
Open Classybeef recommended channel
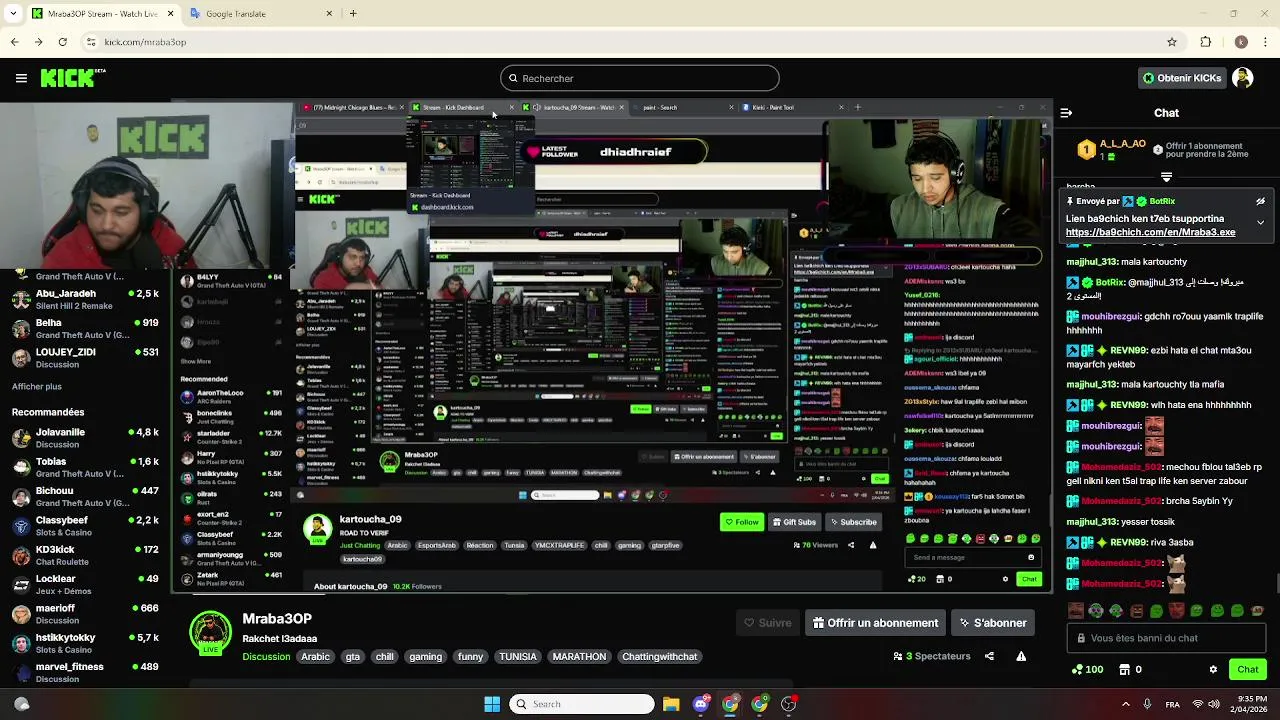[x=85, y=526]
